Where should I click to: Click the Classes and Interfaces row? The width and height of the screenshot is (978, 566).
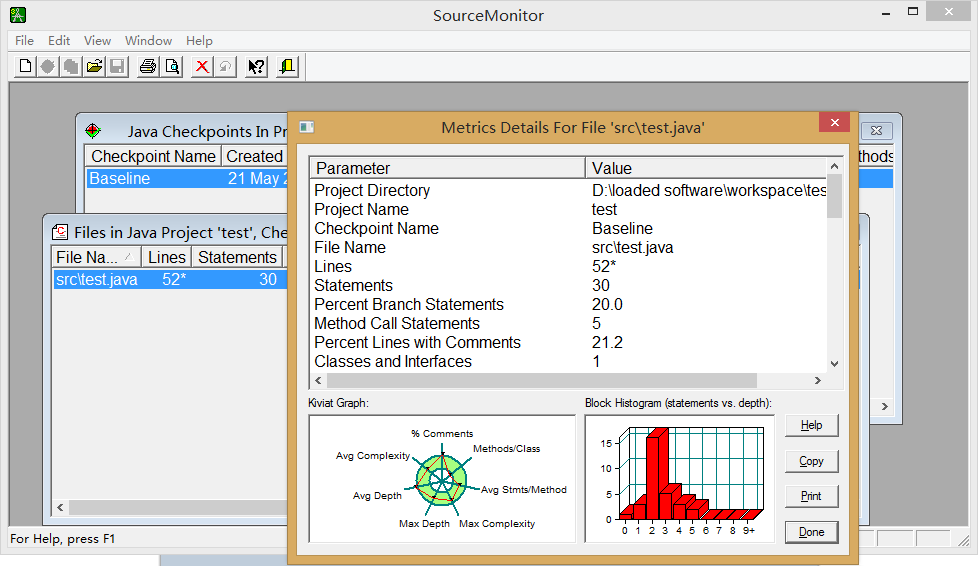(x=568, y=361)
